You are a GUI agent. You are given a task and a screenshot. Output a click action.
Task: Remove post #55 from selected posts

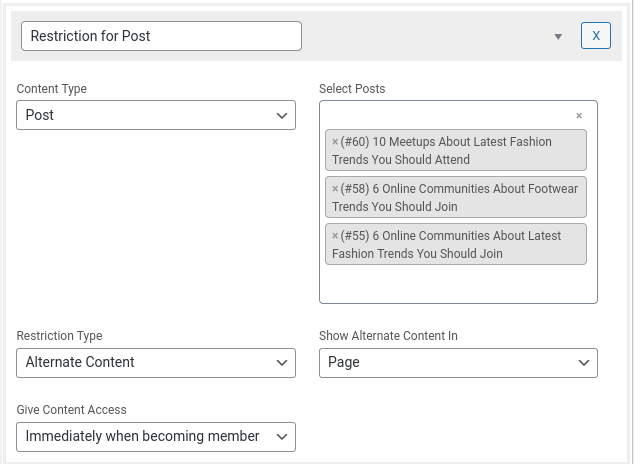pos(335,236)
